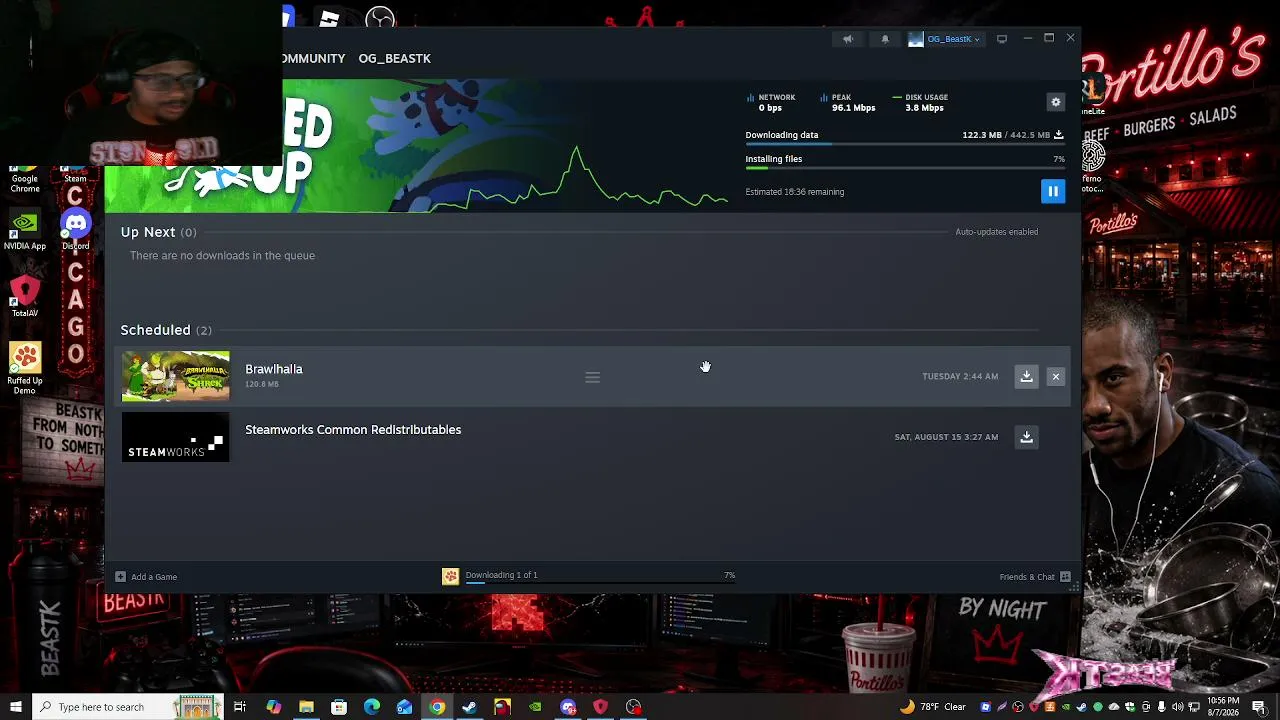Open File Explorer from the taskbar
This screenshot has width=1280, height=720.
pyautogui.click(x=306, y=707)
